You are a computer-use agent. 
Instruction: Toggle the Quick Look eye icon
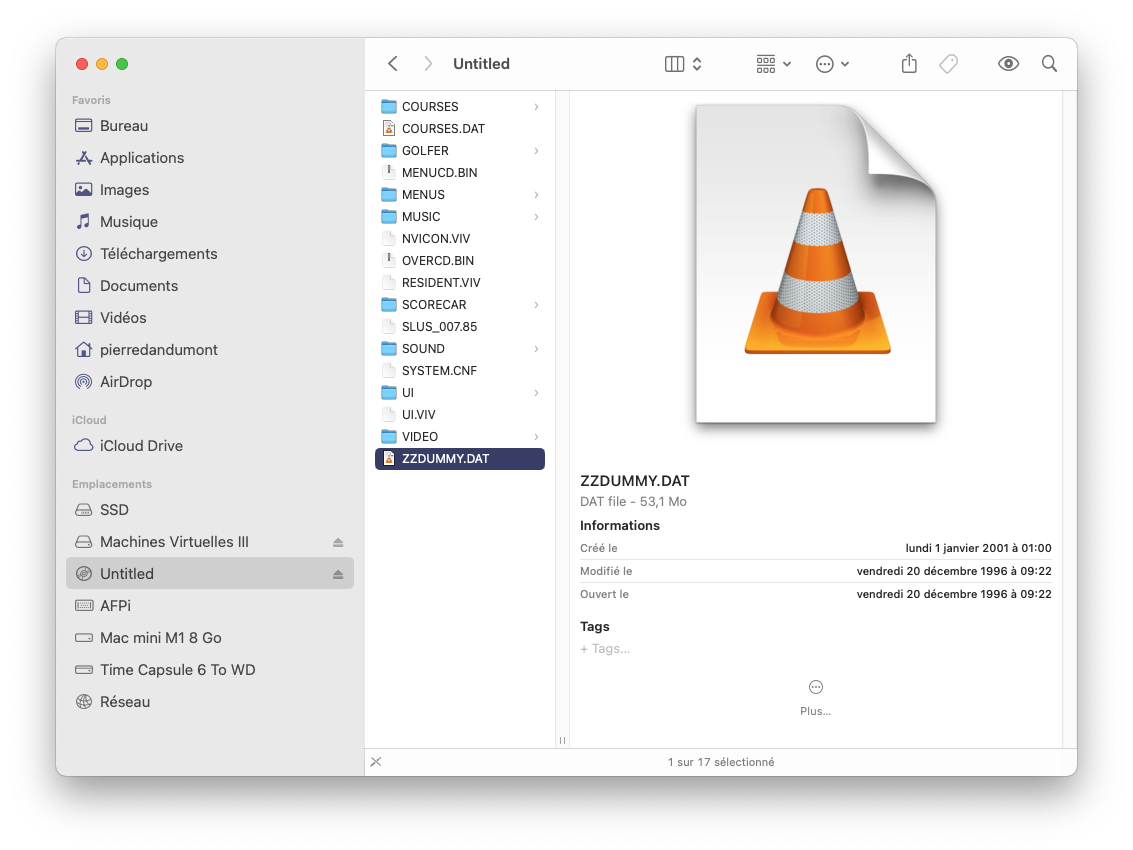pos(1008,64)
